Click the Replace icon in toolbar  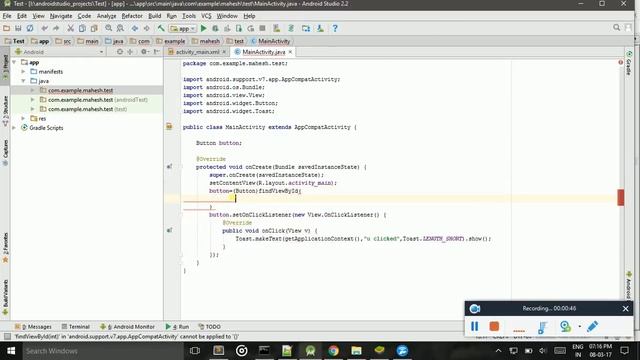pos(120,29)
